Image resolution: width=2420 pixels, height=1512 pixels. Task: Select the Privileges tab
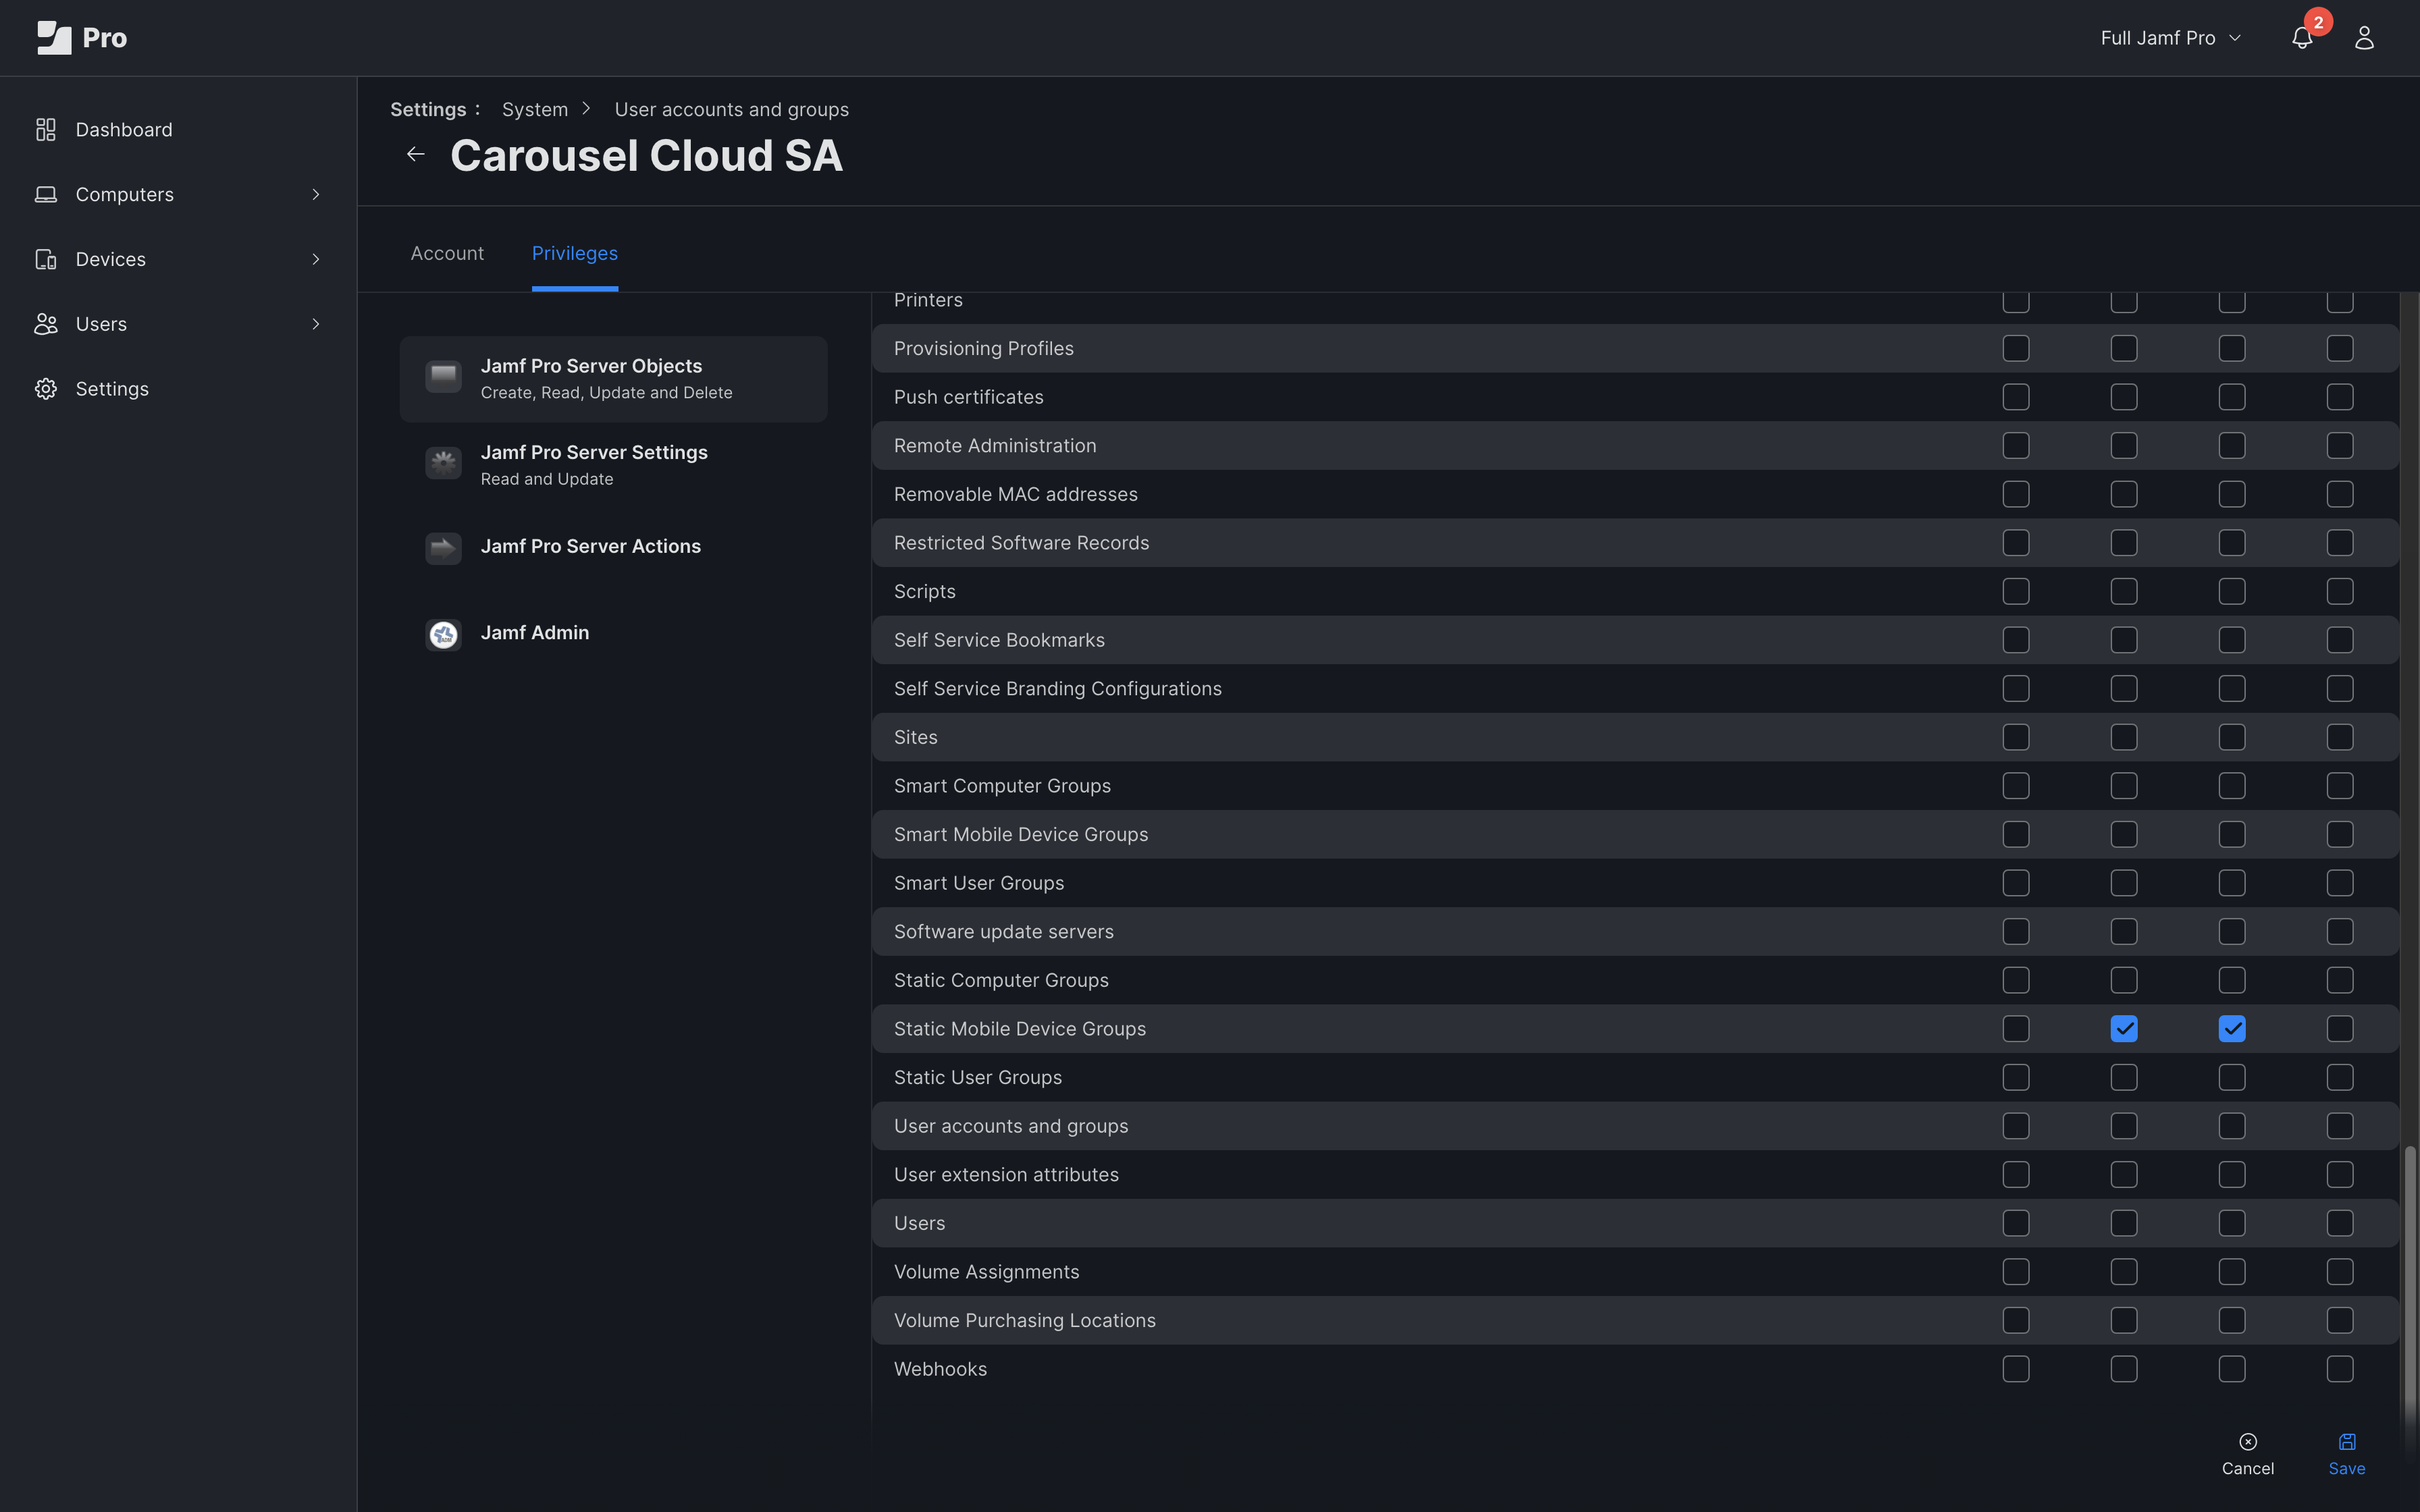coord(575,253)
